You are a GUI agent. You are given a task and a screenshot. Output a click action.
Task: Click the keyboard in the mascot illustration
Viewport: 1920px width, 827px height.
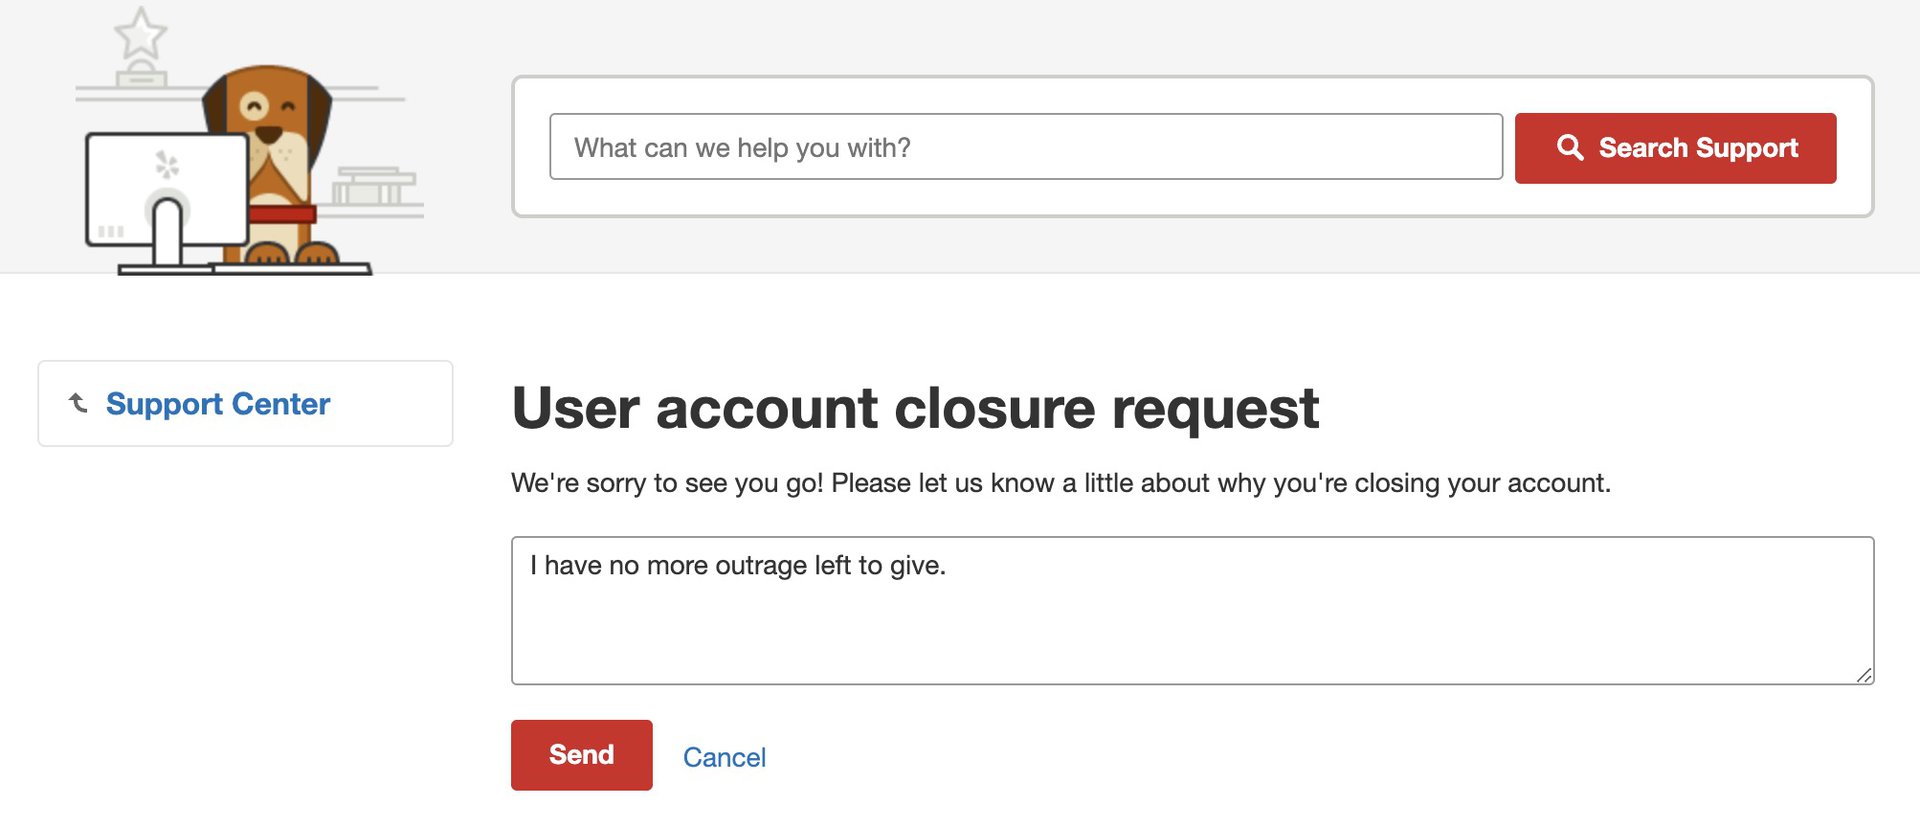click(x=290, y=268)
